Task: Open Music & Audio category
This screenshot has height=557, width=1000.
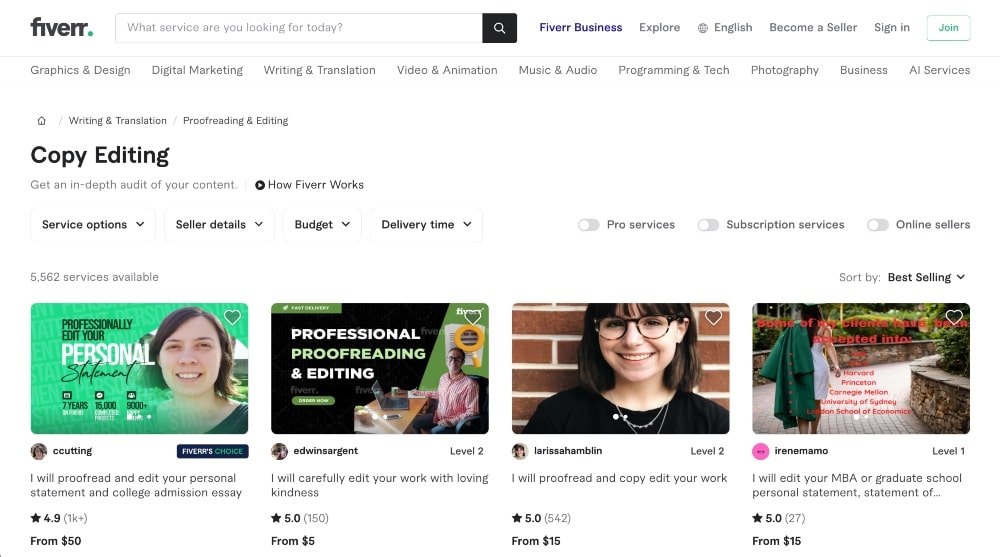Action: click(x=557, y=70)
